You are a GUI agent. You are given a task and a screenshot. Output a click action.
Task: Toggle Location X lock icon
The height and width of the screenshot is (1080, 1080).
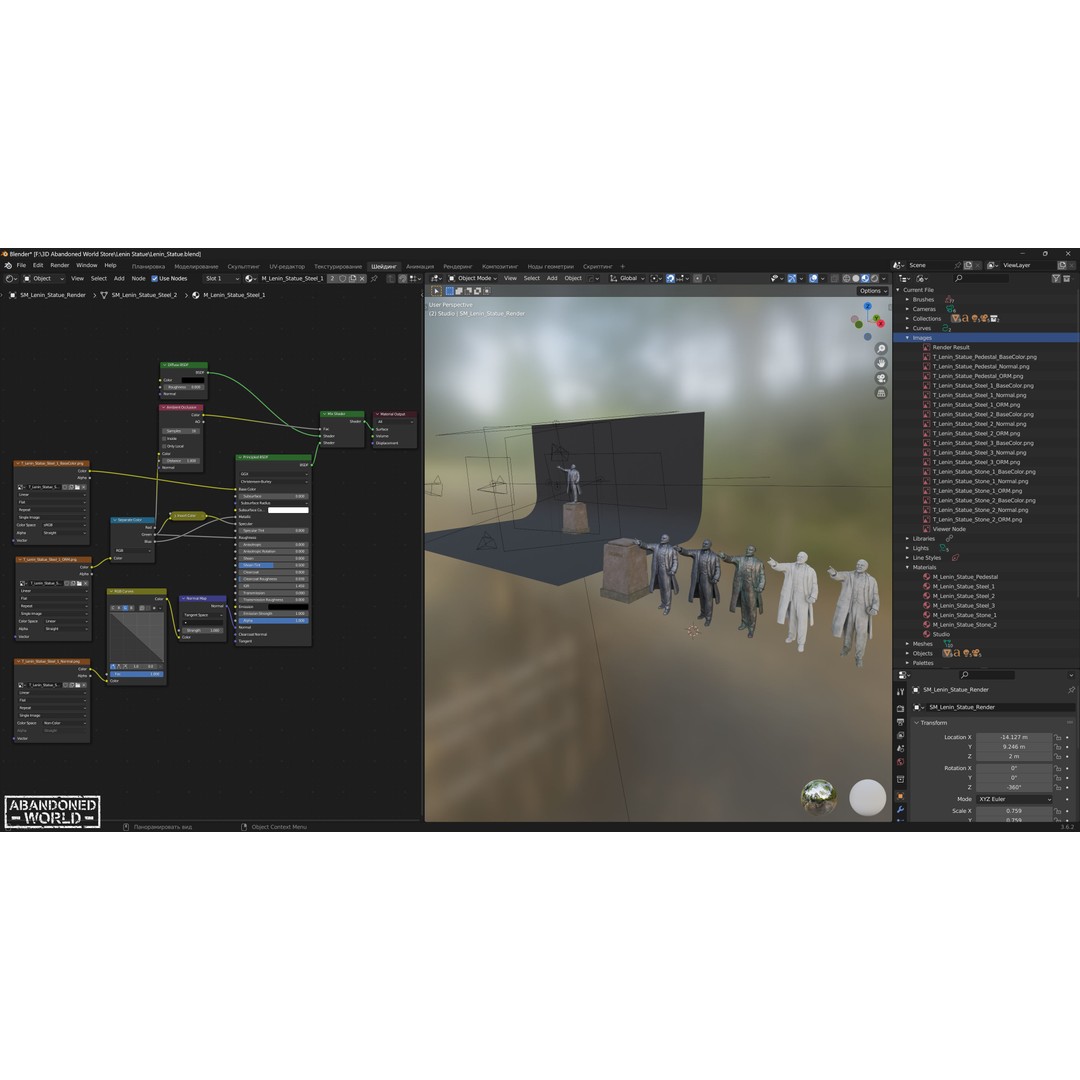[x=1058, y=737]
